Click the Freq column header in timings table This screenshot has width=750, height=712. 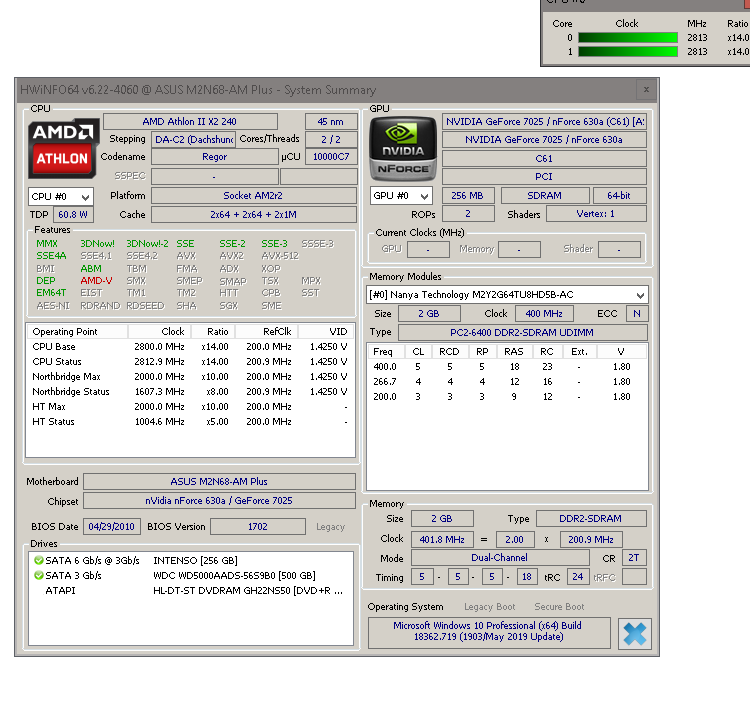(x=386, y=351)
